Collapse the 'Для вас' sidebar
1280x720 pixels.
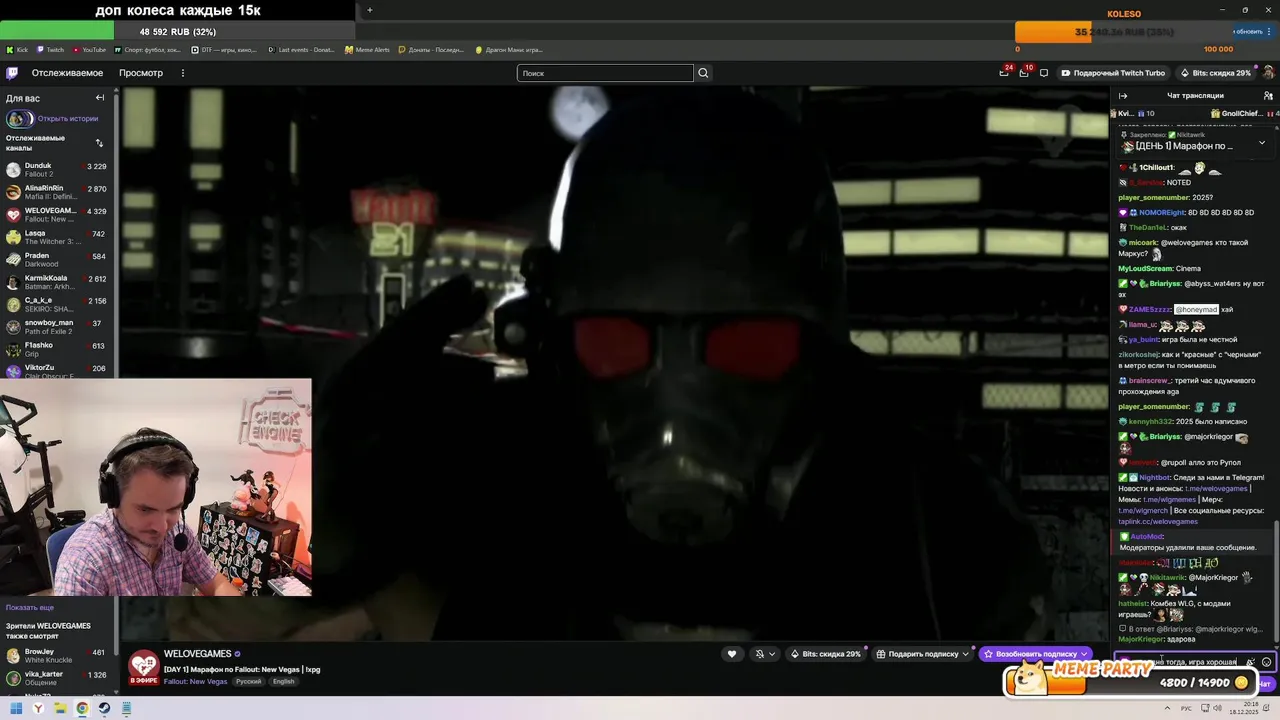tap(100, 98)
